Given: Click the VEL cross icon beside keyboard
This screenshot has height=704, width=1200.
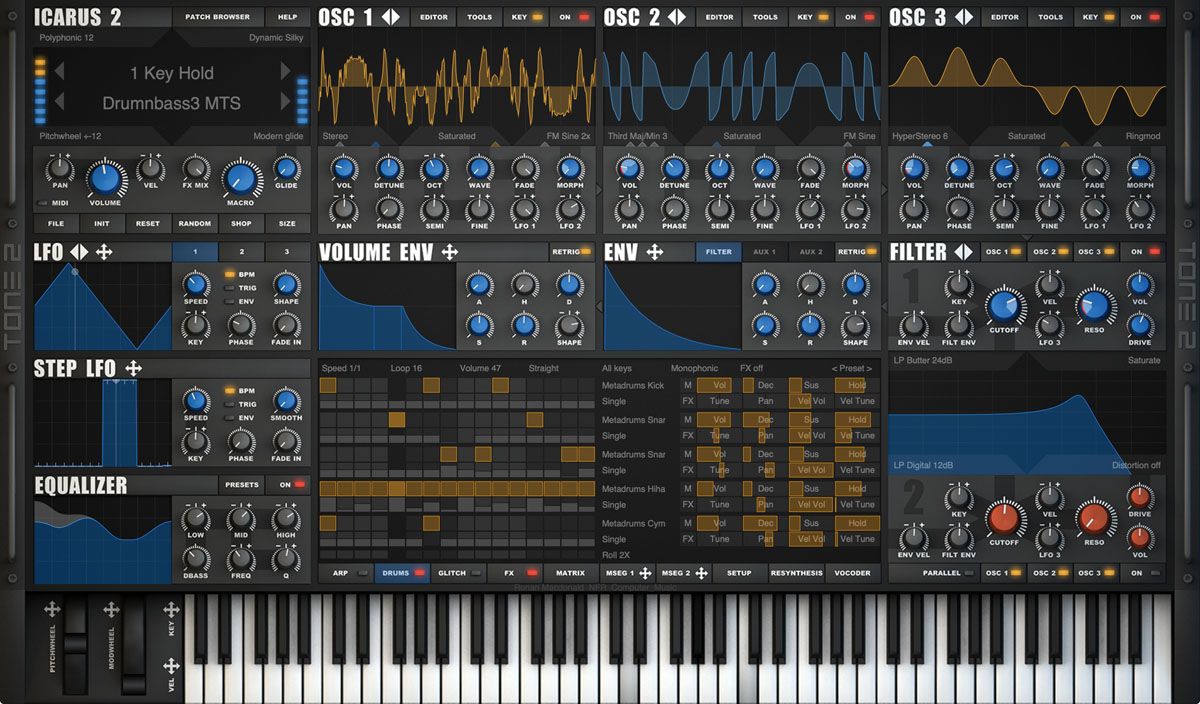Looking at the screenshot, I should point(171,666).
